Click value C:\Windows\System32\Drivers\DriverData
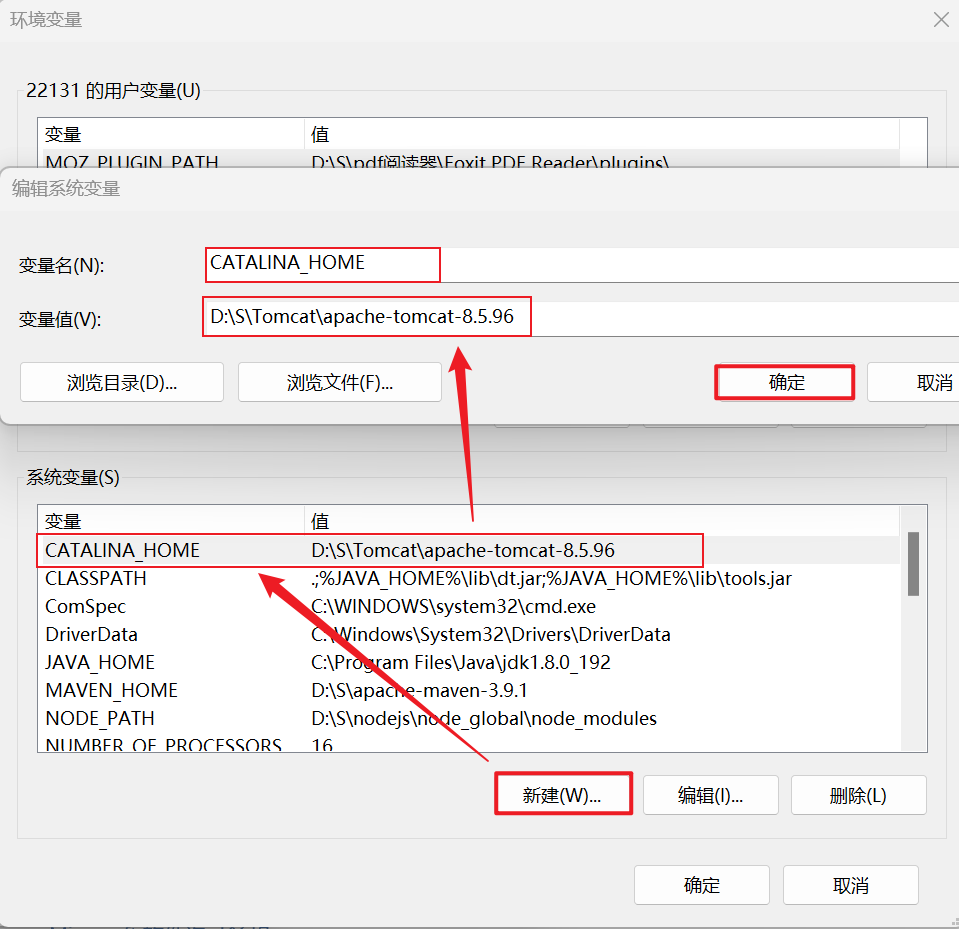Viewport: 959px width, 929px height. click(x=491, y=634)
